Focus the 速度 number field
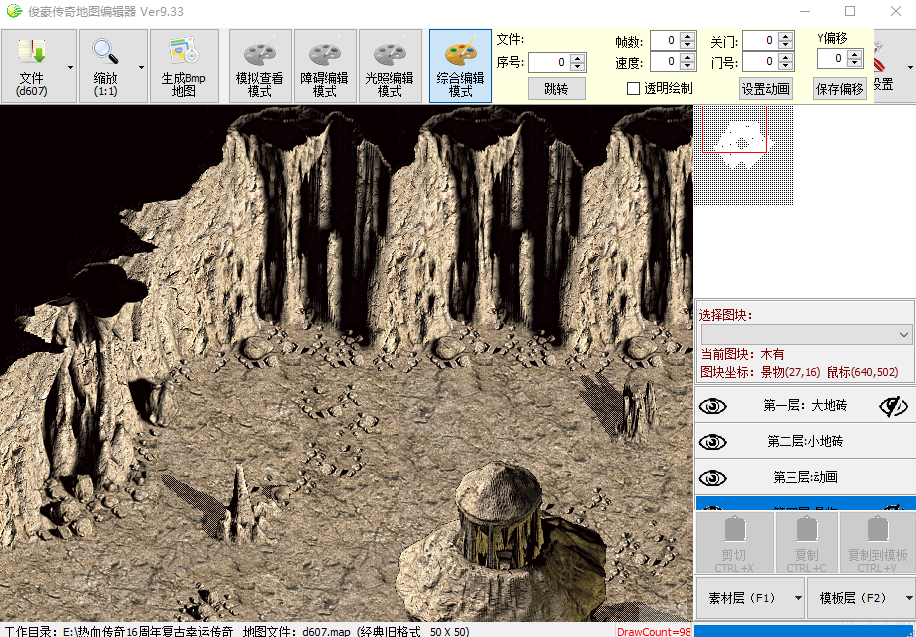 point(665,61)
